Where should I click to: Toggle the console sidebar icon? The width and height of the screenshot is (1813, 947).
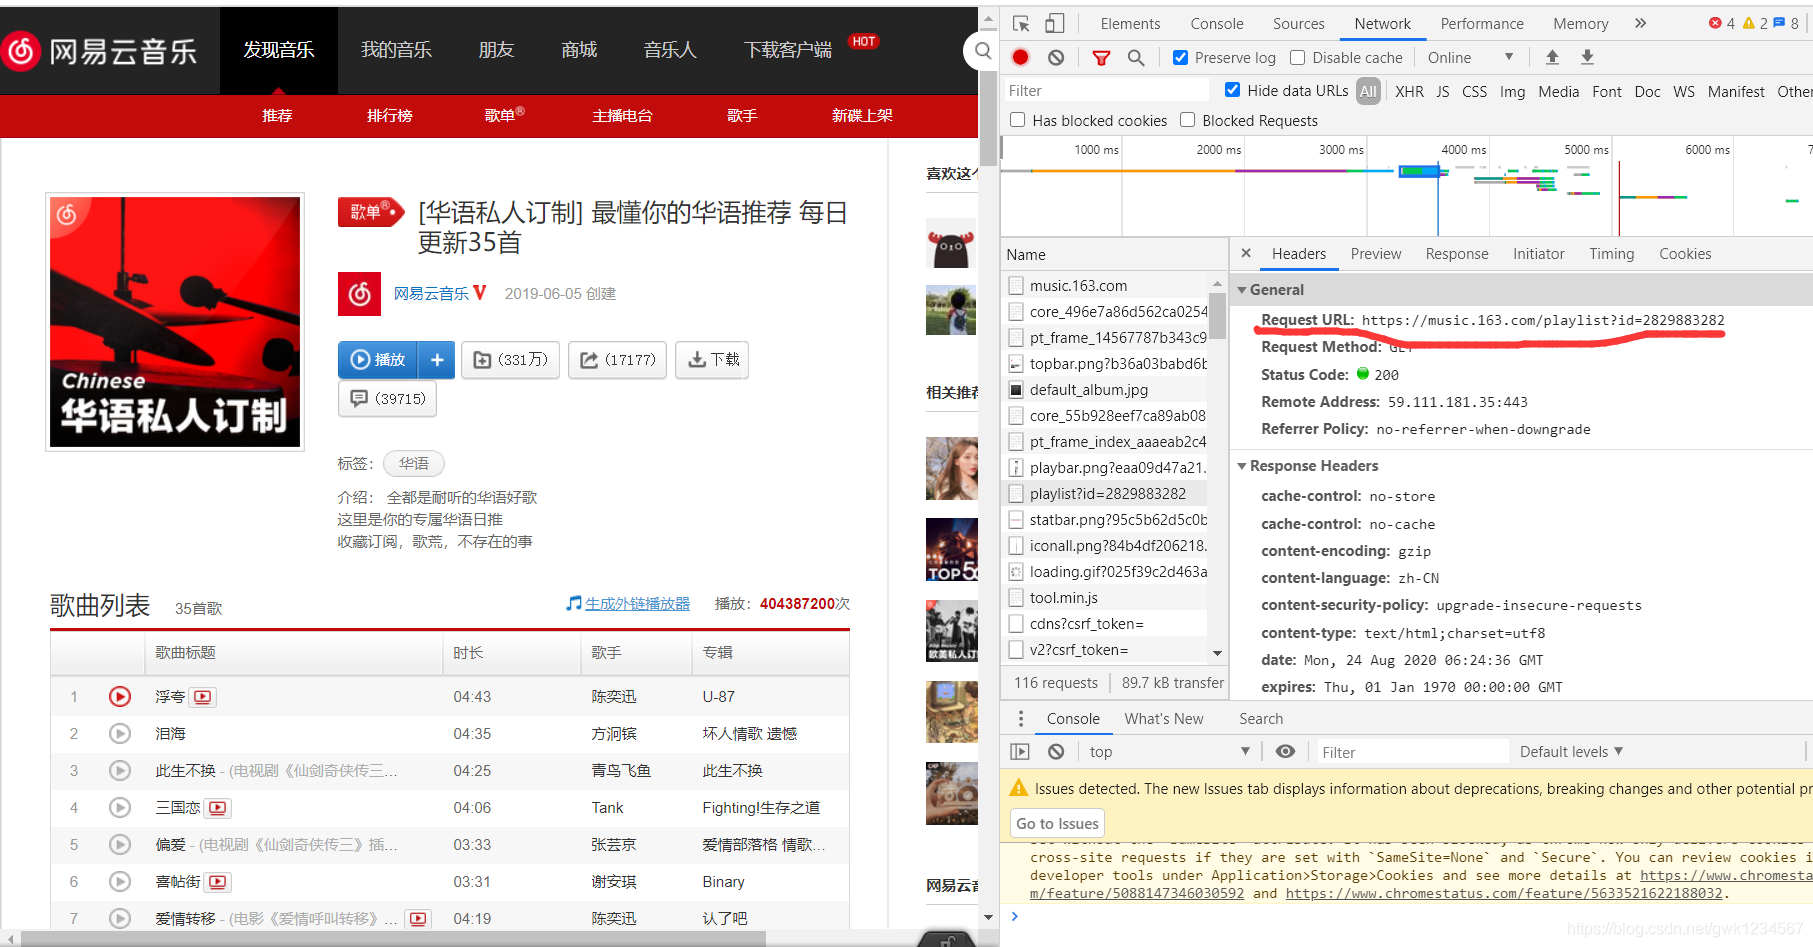pos(1020,751)
